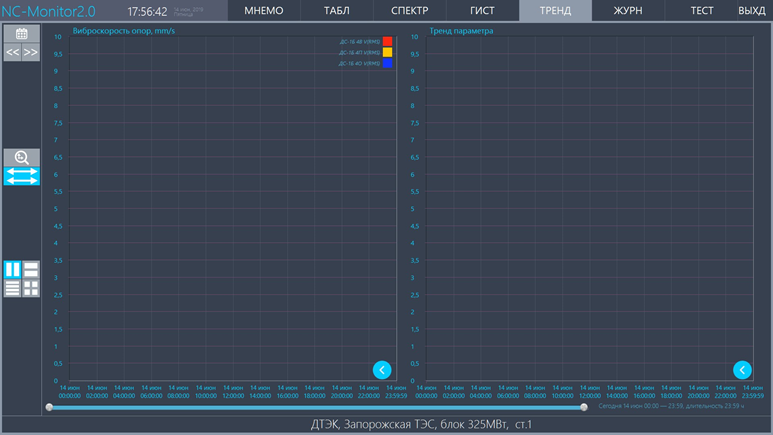Click the station name footer text
This screenshot has height=435, width=773.
422,424
